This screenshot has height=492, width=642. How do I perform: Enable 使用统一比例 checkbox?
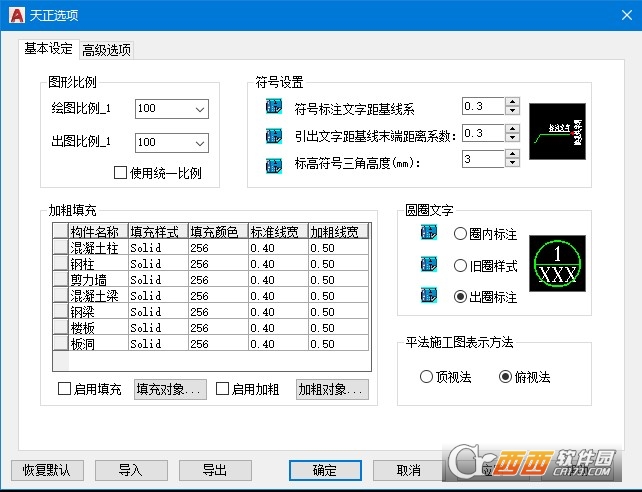click(x=120, y=172)
